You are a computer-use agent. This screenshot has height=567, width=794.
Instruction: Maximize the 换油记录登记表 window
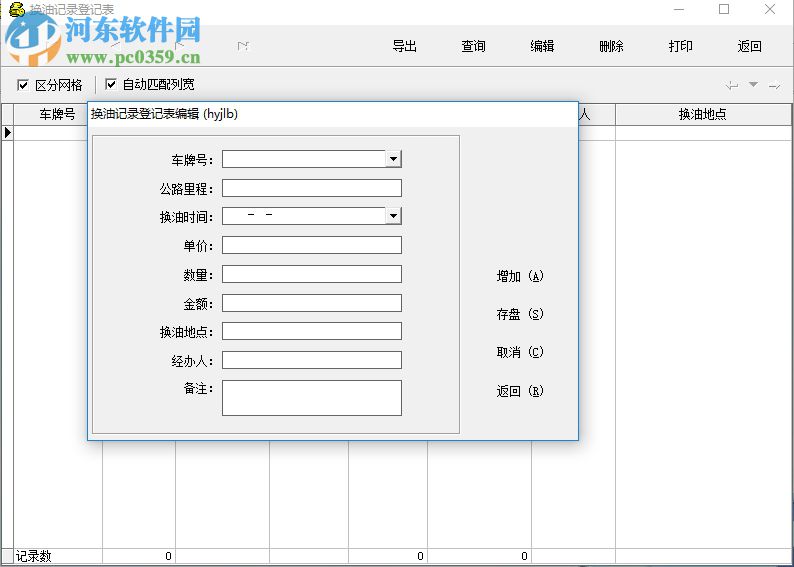pos(724,9)
